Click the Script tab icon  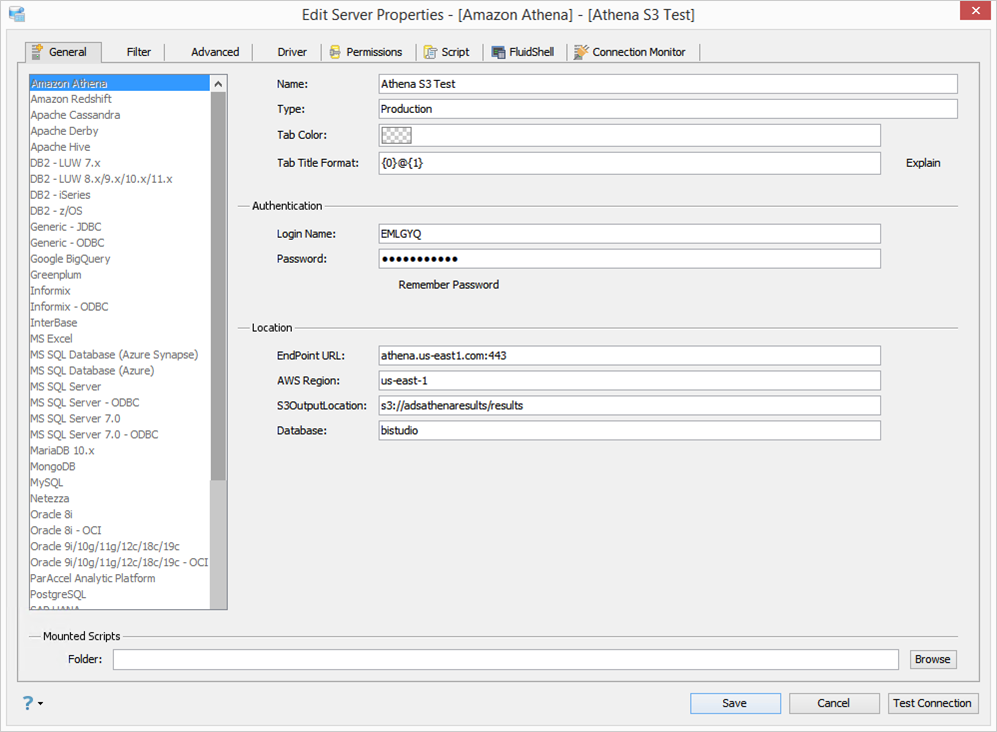[x=430, y=52]
